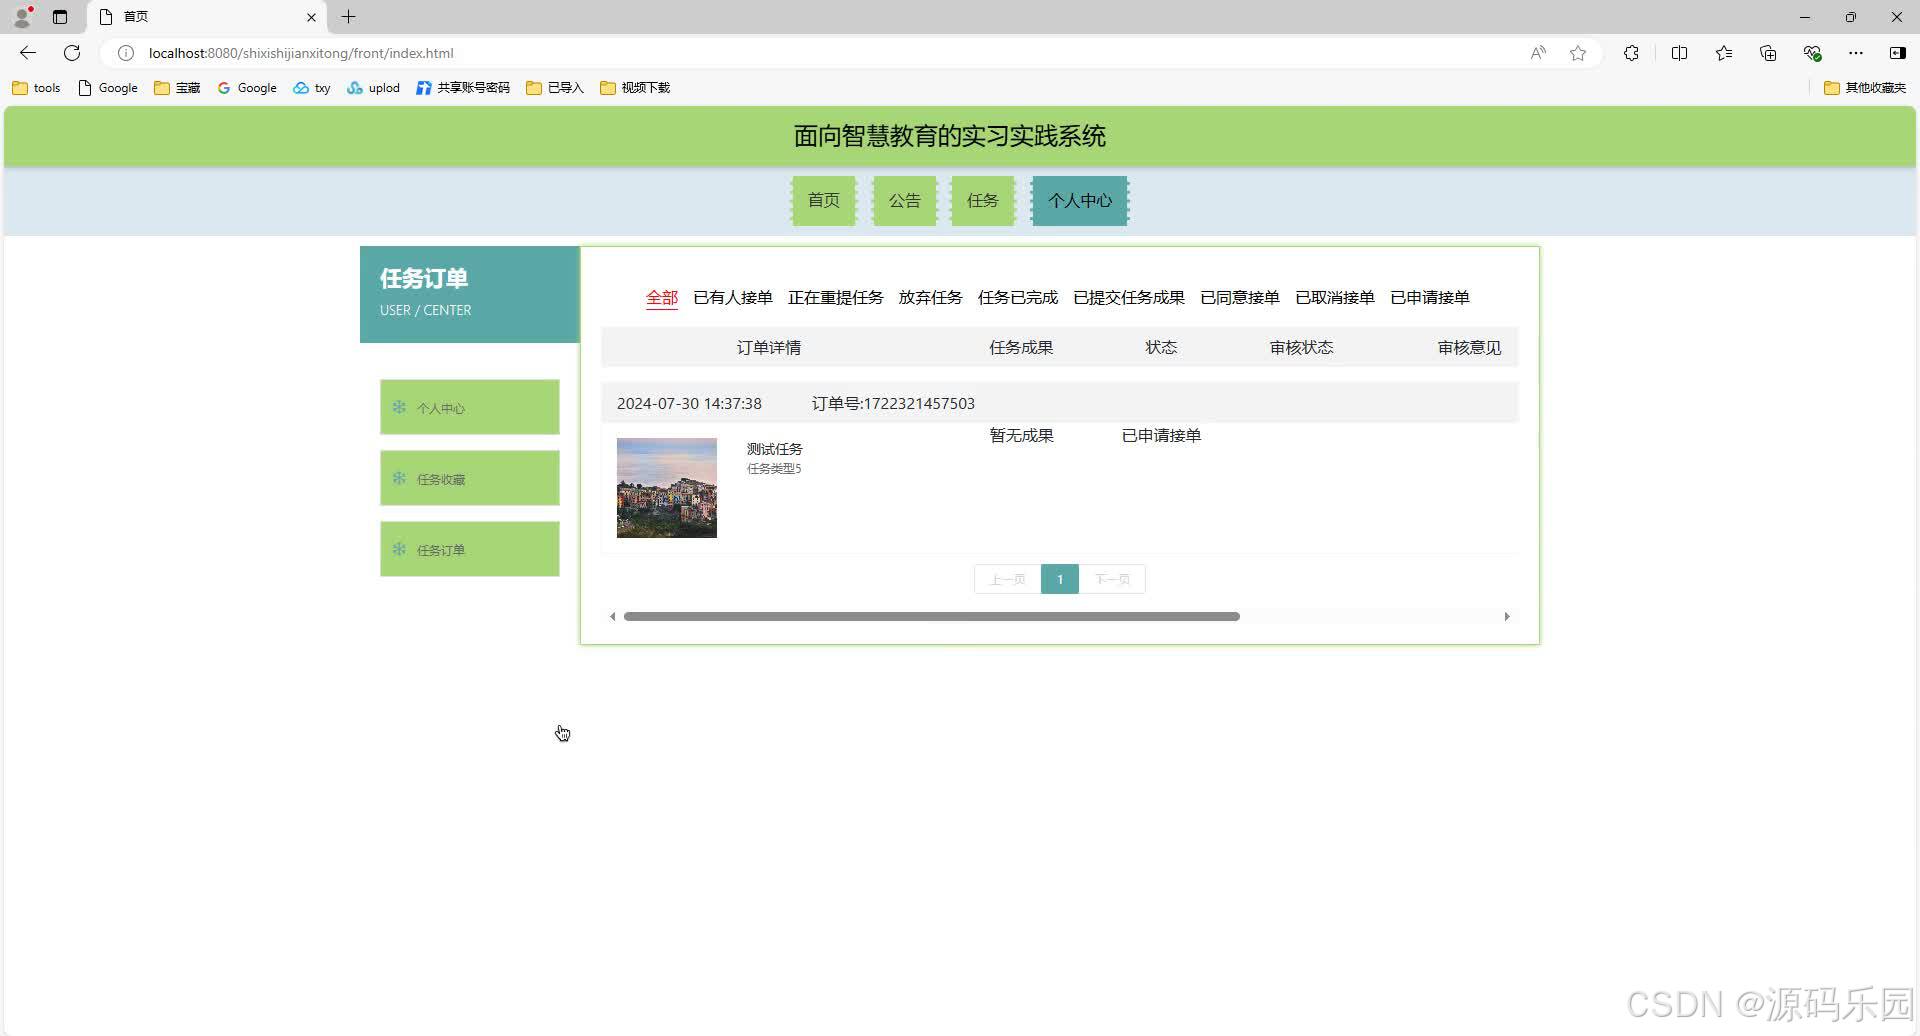Image resolution: width=1920 pixels, height=1036 pixels.
Task: Click the 已同意接单 filter toggle
Action: click(x=1239, y=297)
